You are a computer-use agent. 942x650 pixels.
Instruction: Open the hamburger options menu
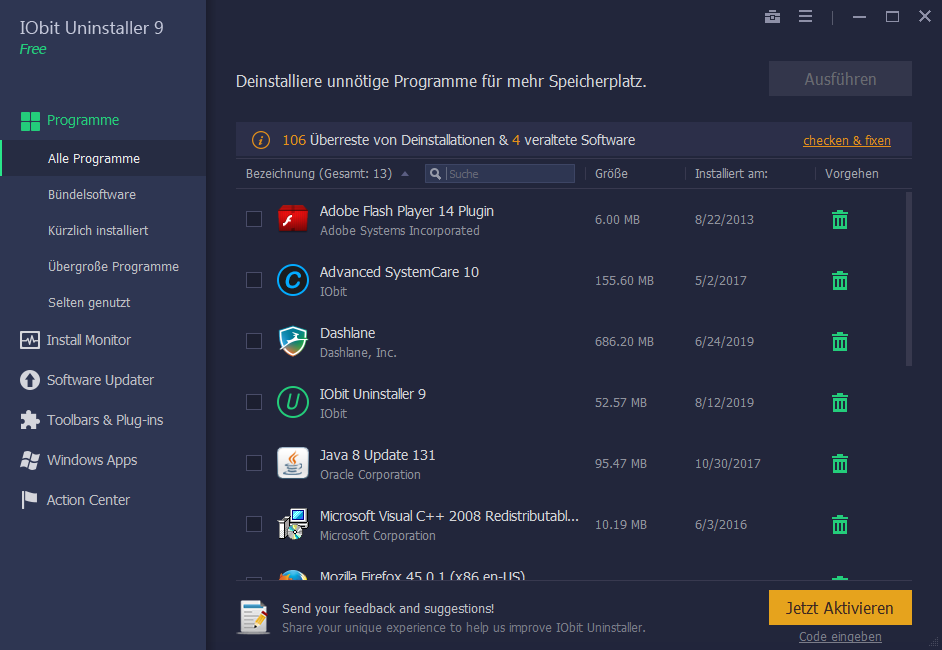pos(805,17)
